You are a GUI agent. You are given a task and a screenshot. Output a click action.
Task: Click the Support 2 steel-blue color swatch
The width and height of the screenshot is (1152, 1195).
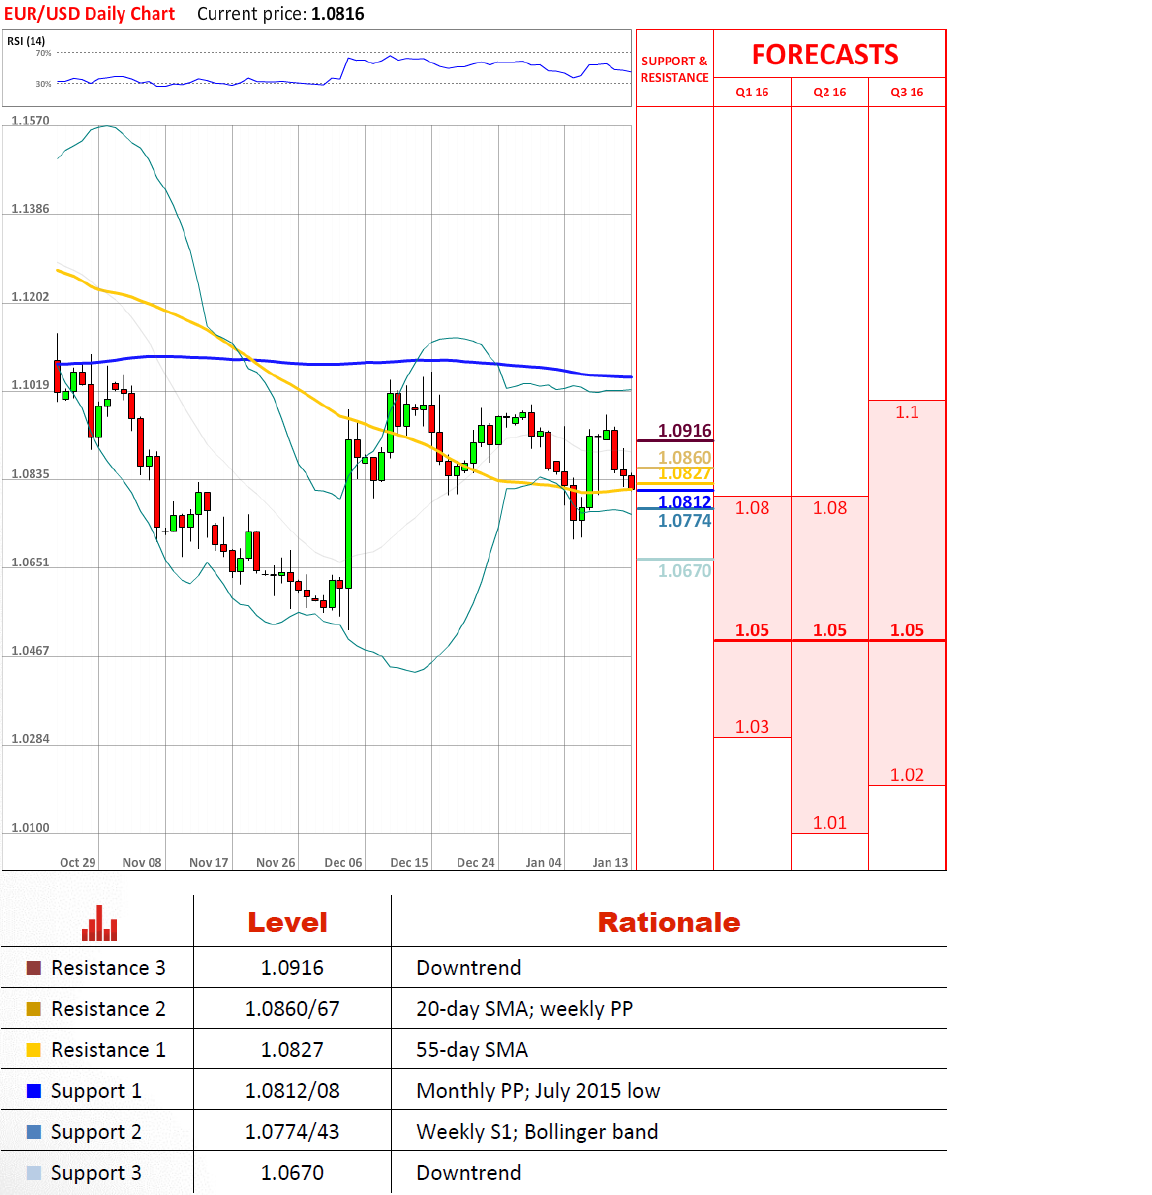click(34, 1133)
